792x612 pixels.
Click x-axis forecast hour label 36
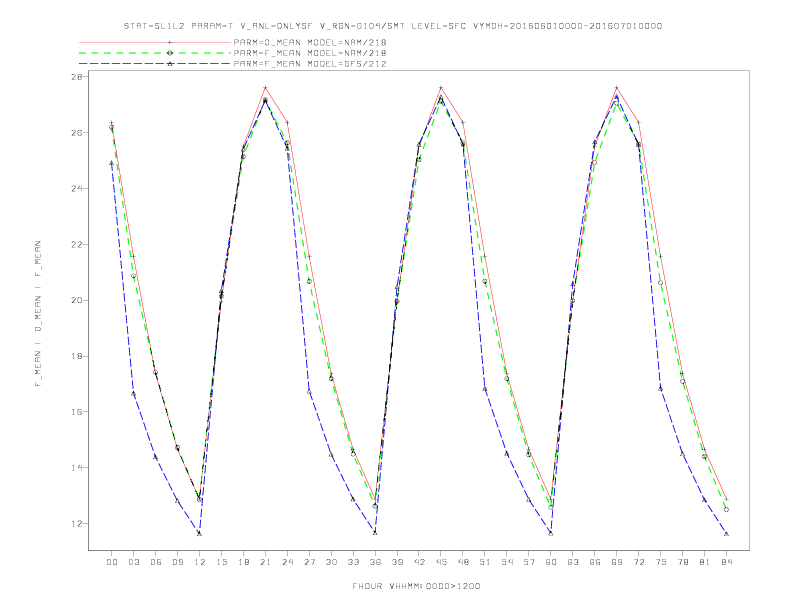(375, 562)
